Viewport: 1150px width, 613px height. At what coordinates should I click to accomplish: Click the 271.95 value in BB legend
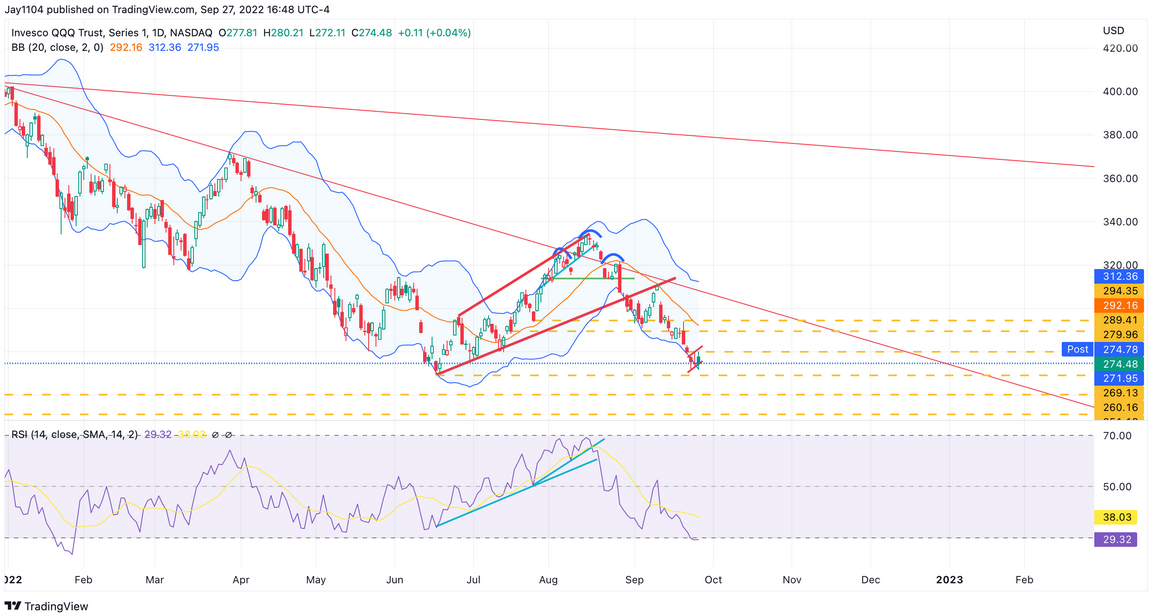[202, 48]
